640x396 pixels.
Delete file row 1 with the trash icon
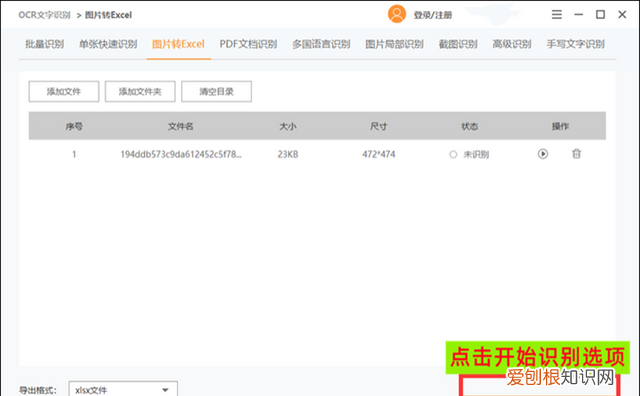coord(576,154)
